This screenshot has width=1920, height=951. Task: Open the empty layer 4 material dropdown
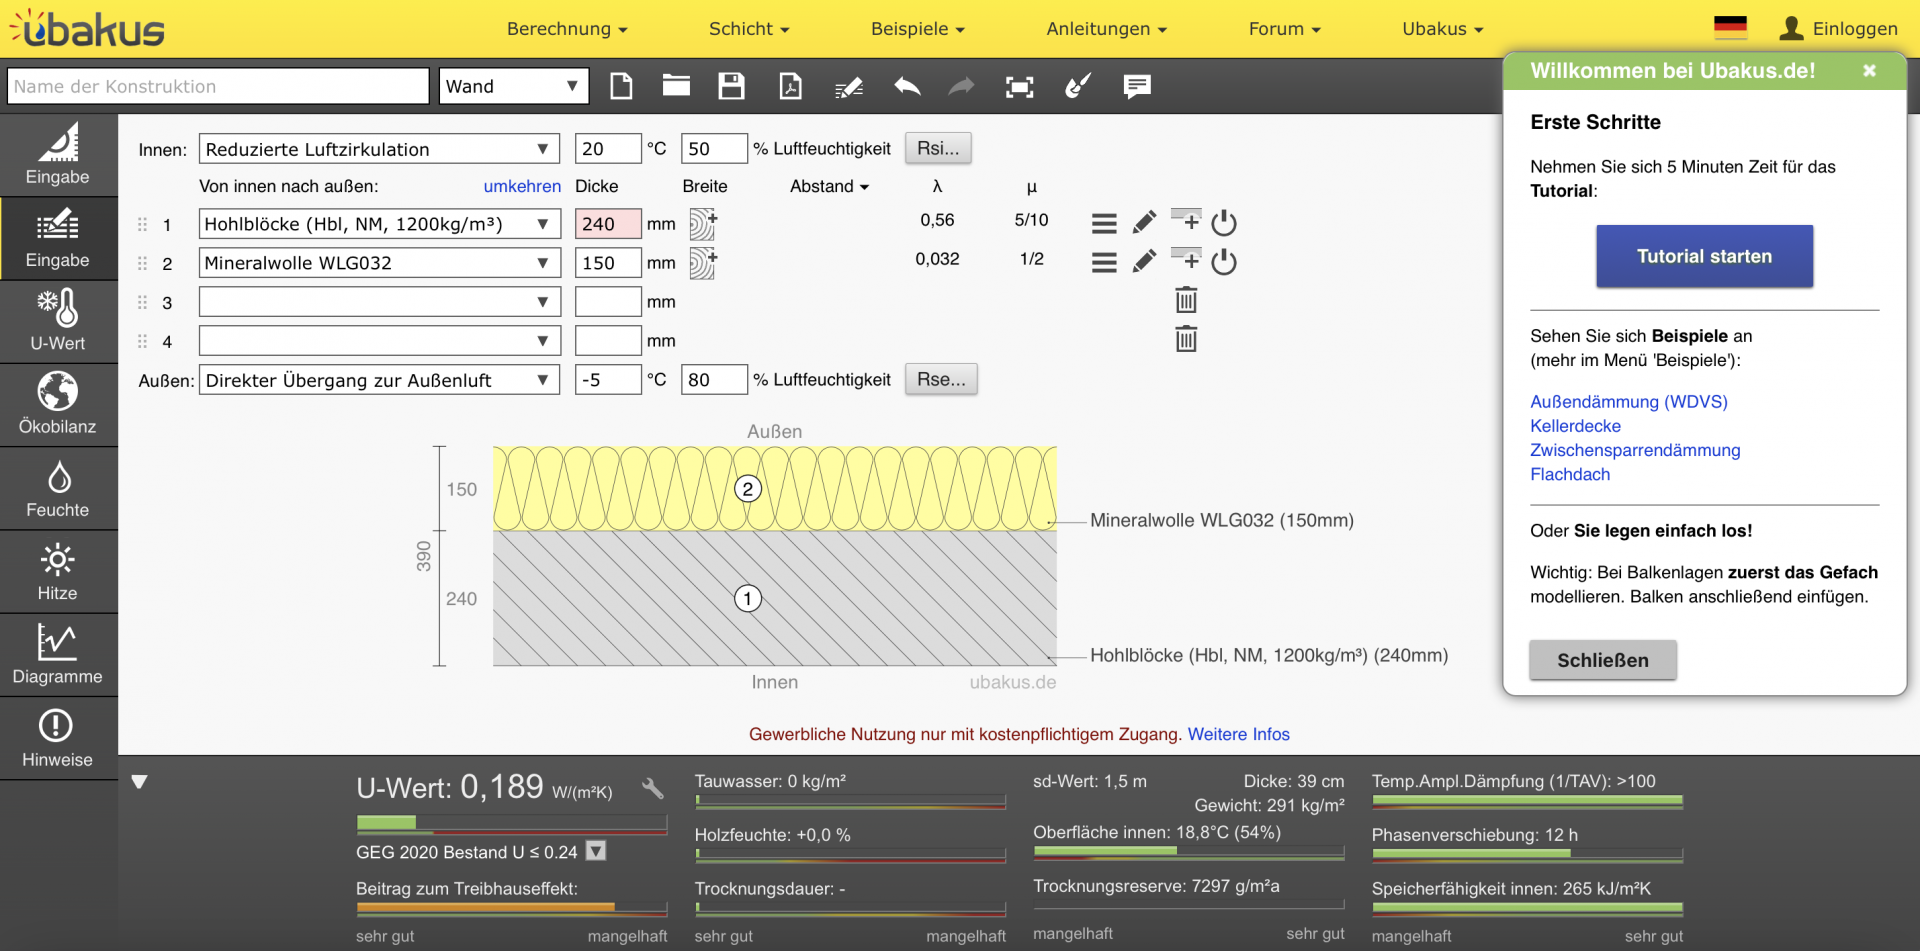coord(379,341)
